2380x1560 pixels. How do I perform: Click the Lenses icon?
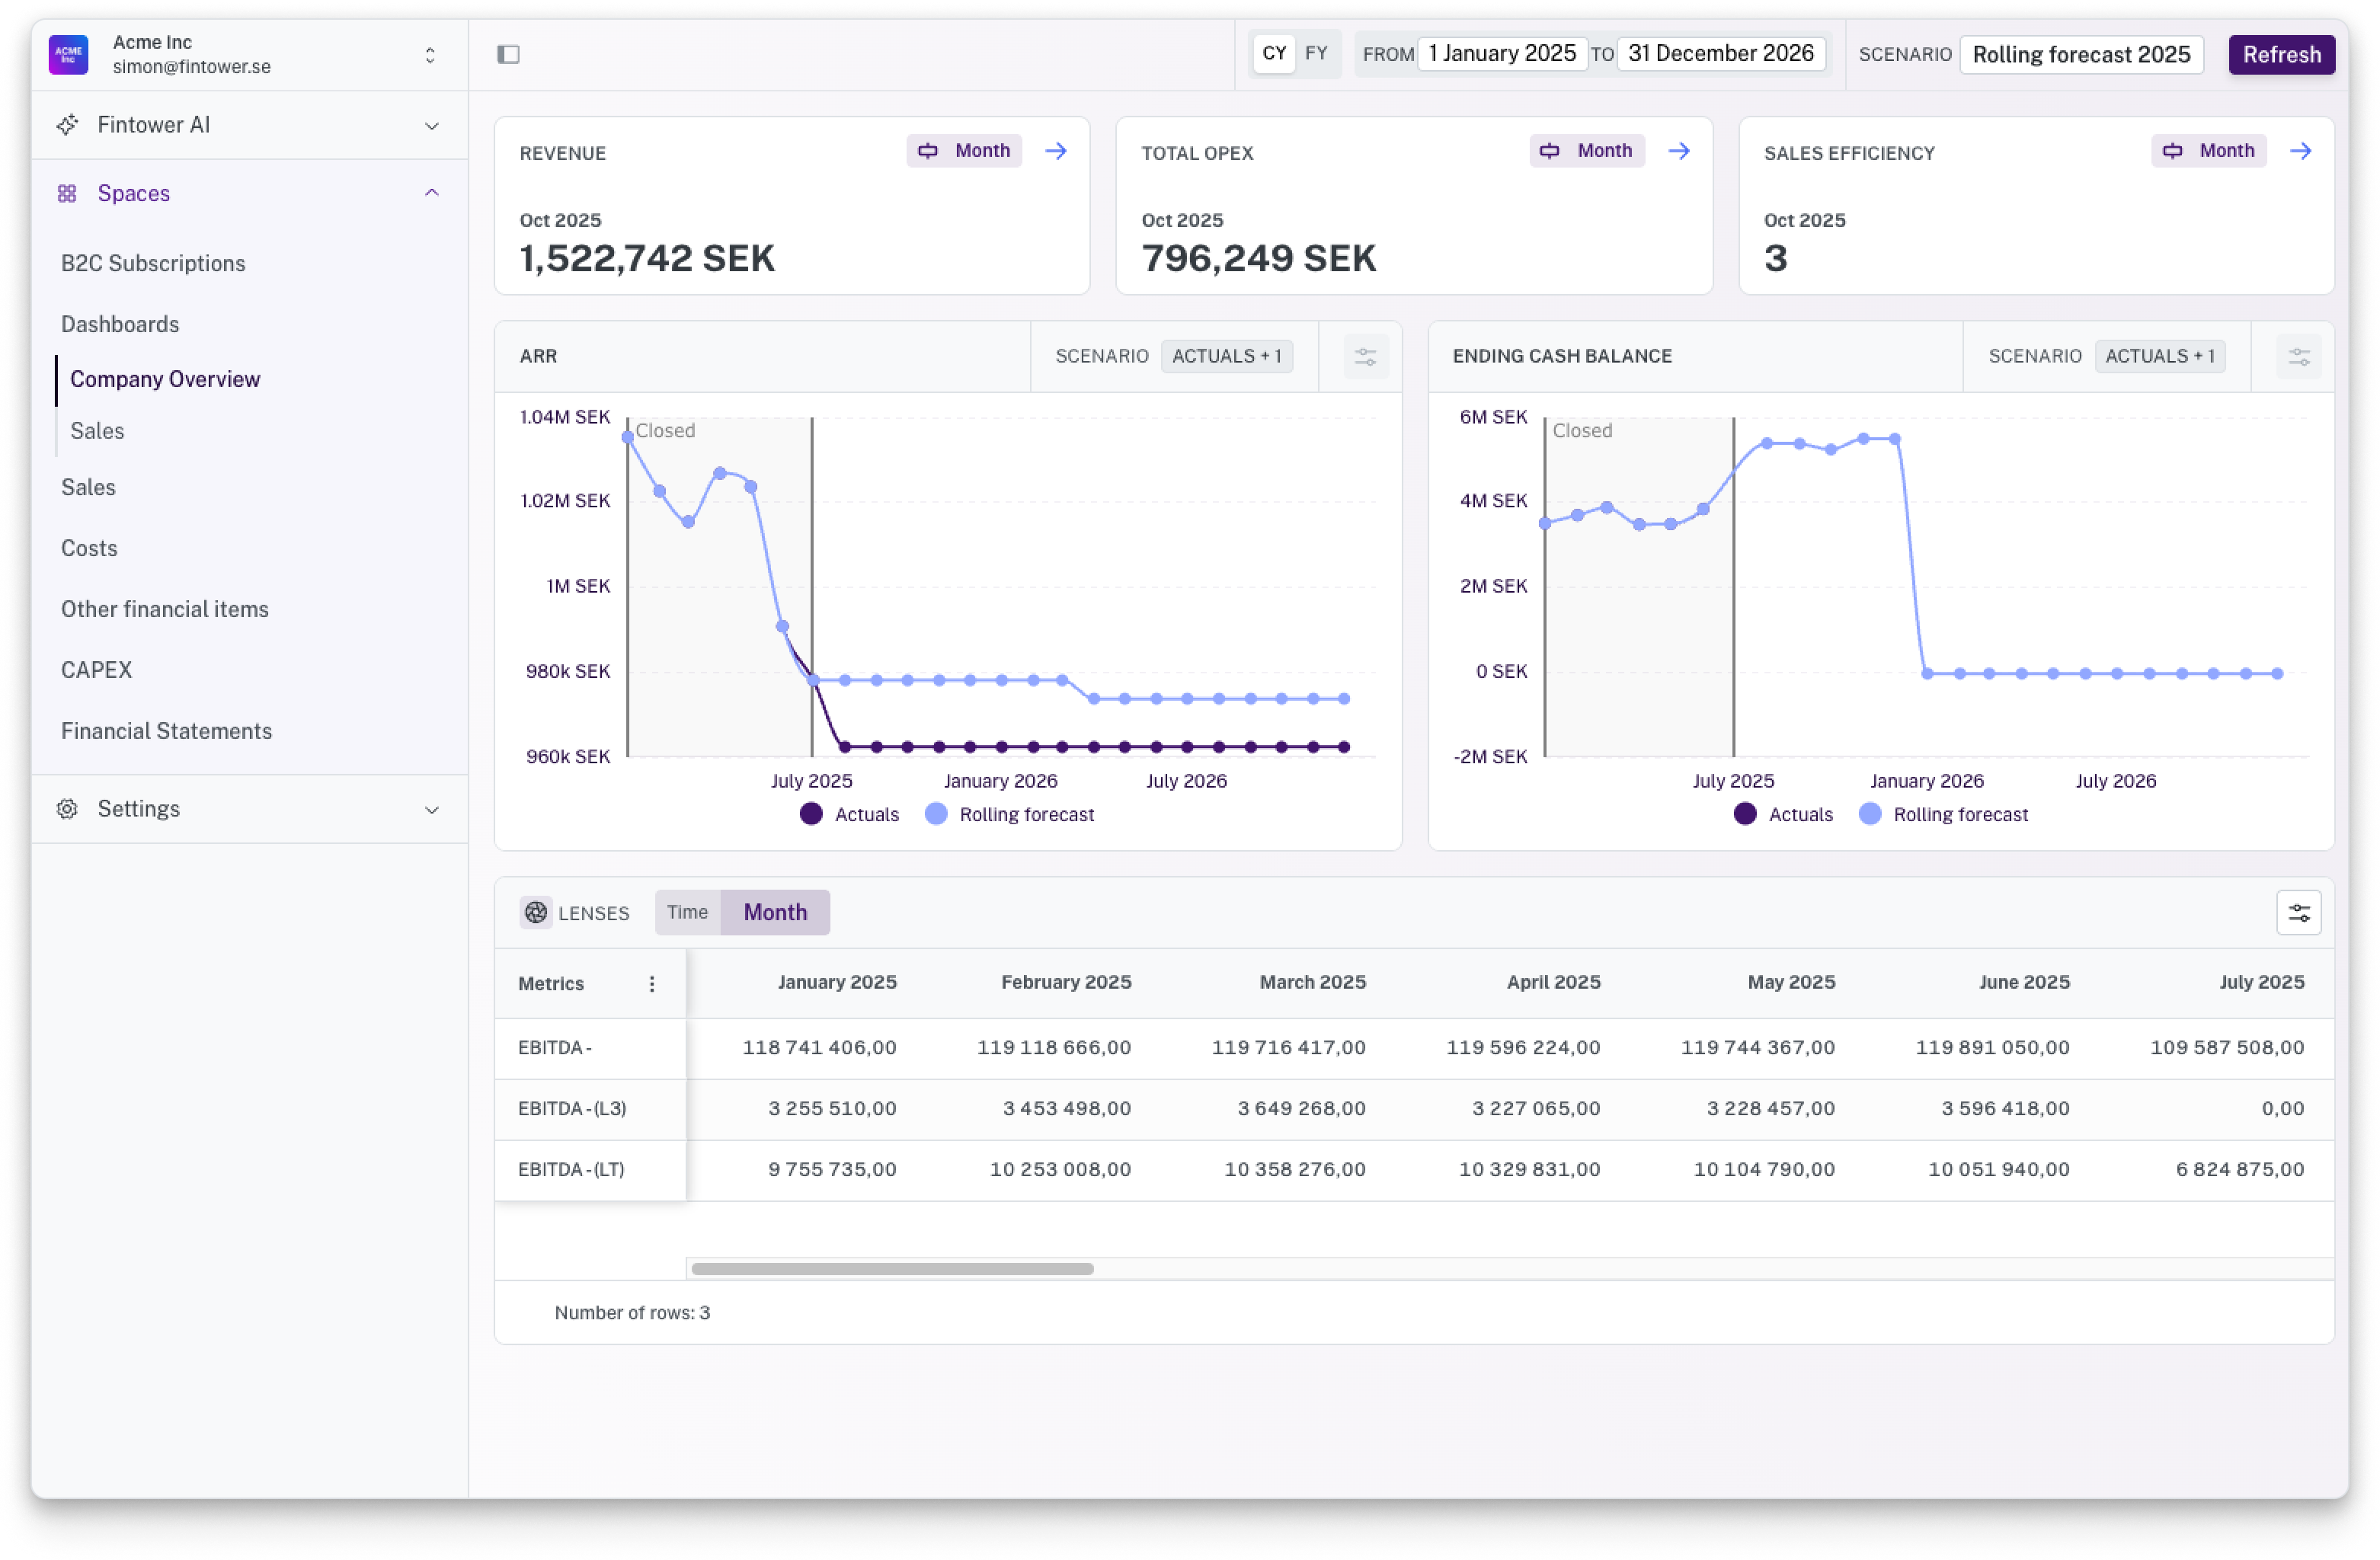(x=536, y=912)
